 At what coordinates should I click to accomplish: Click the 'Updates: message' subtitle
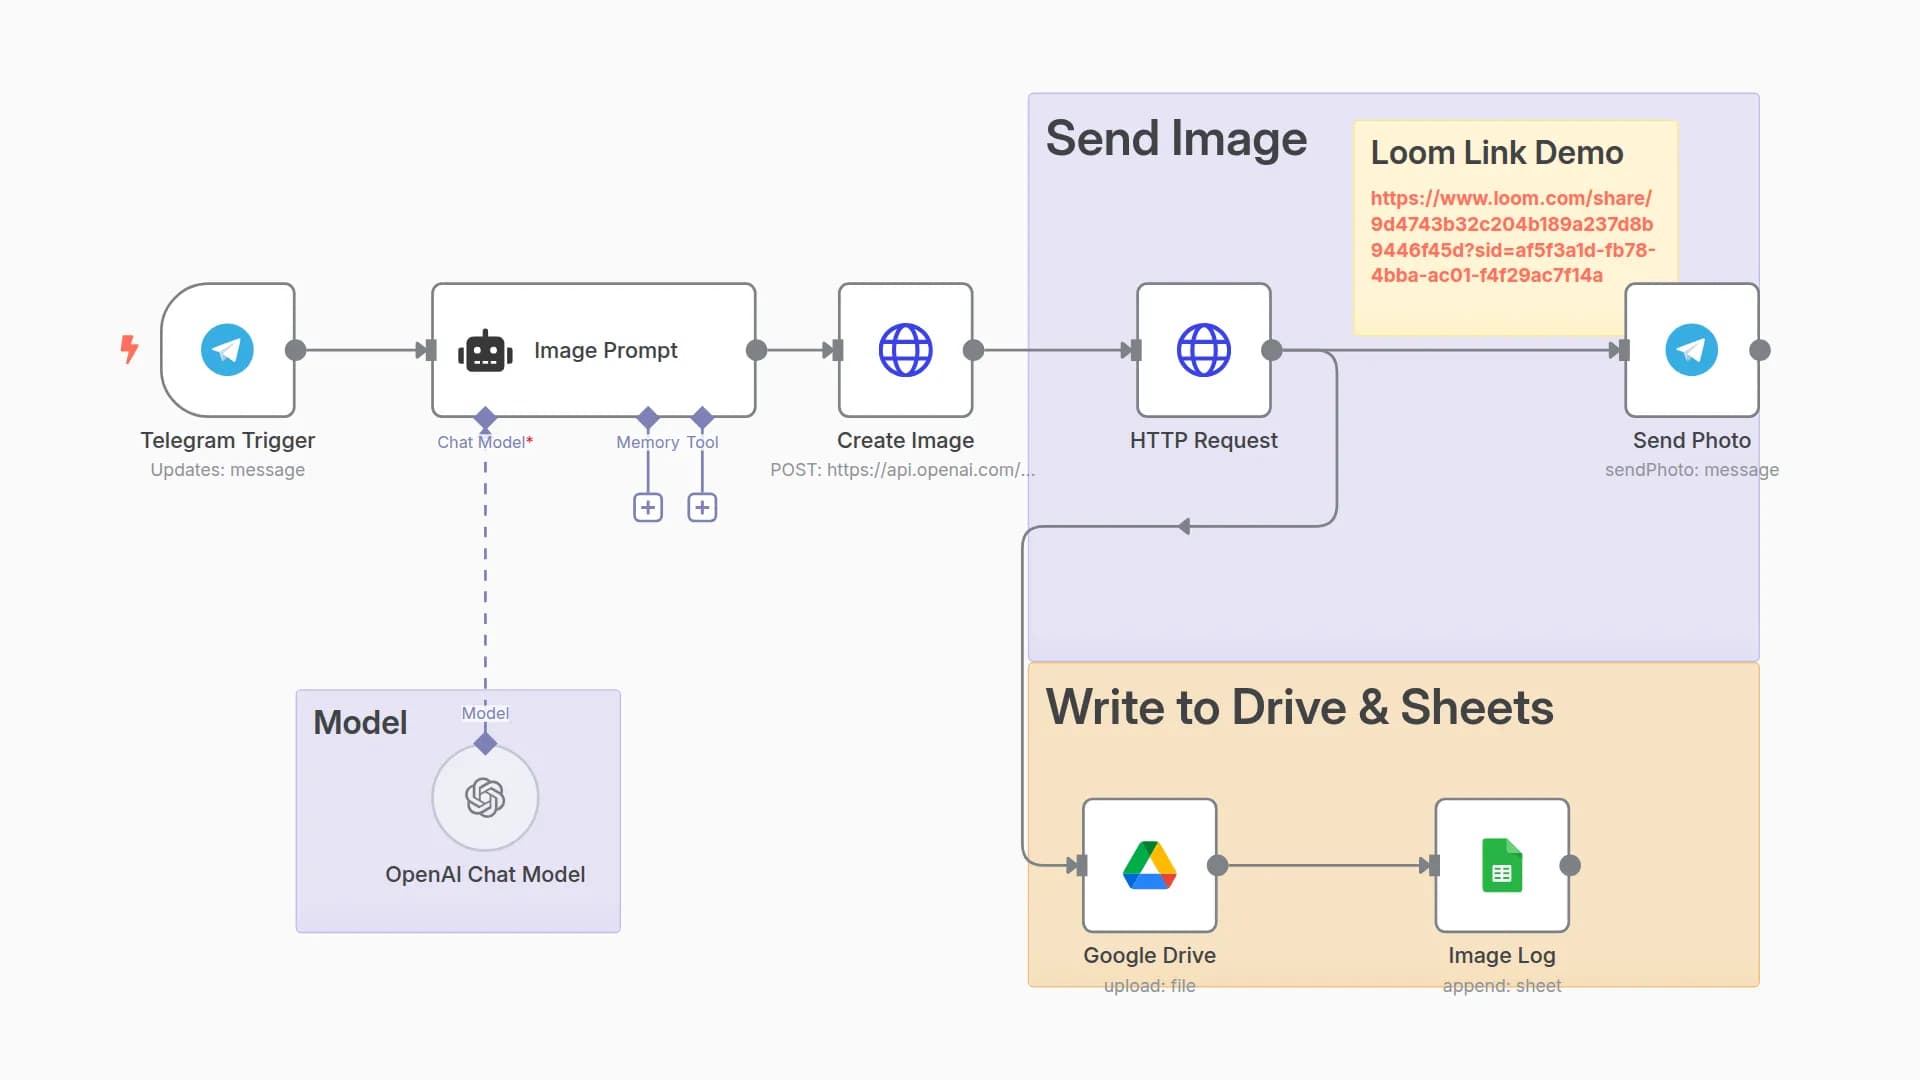click(227, 470)
